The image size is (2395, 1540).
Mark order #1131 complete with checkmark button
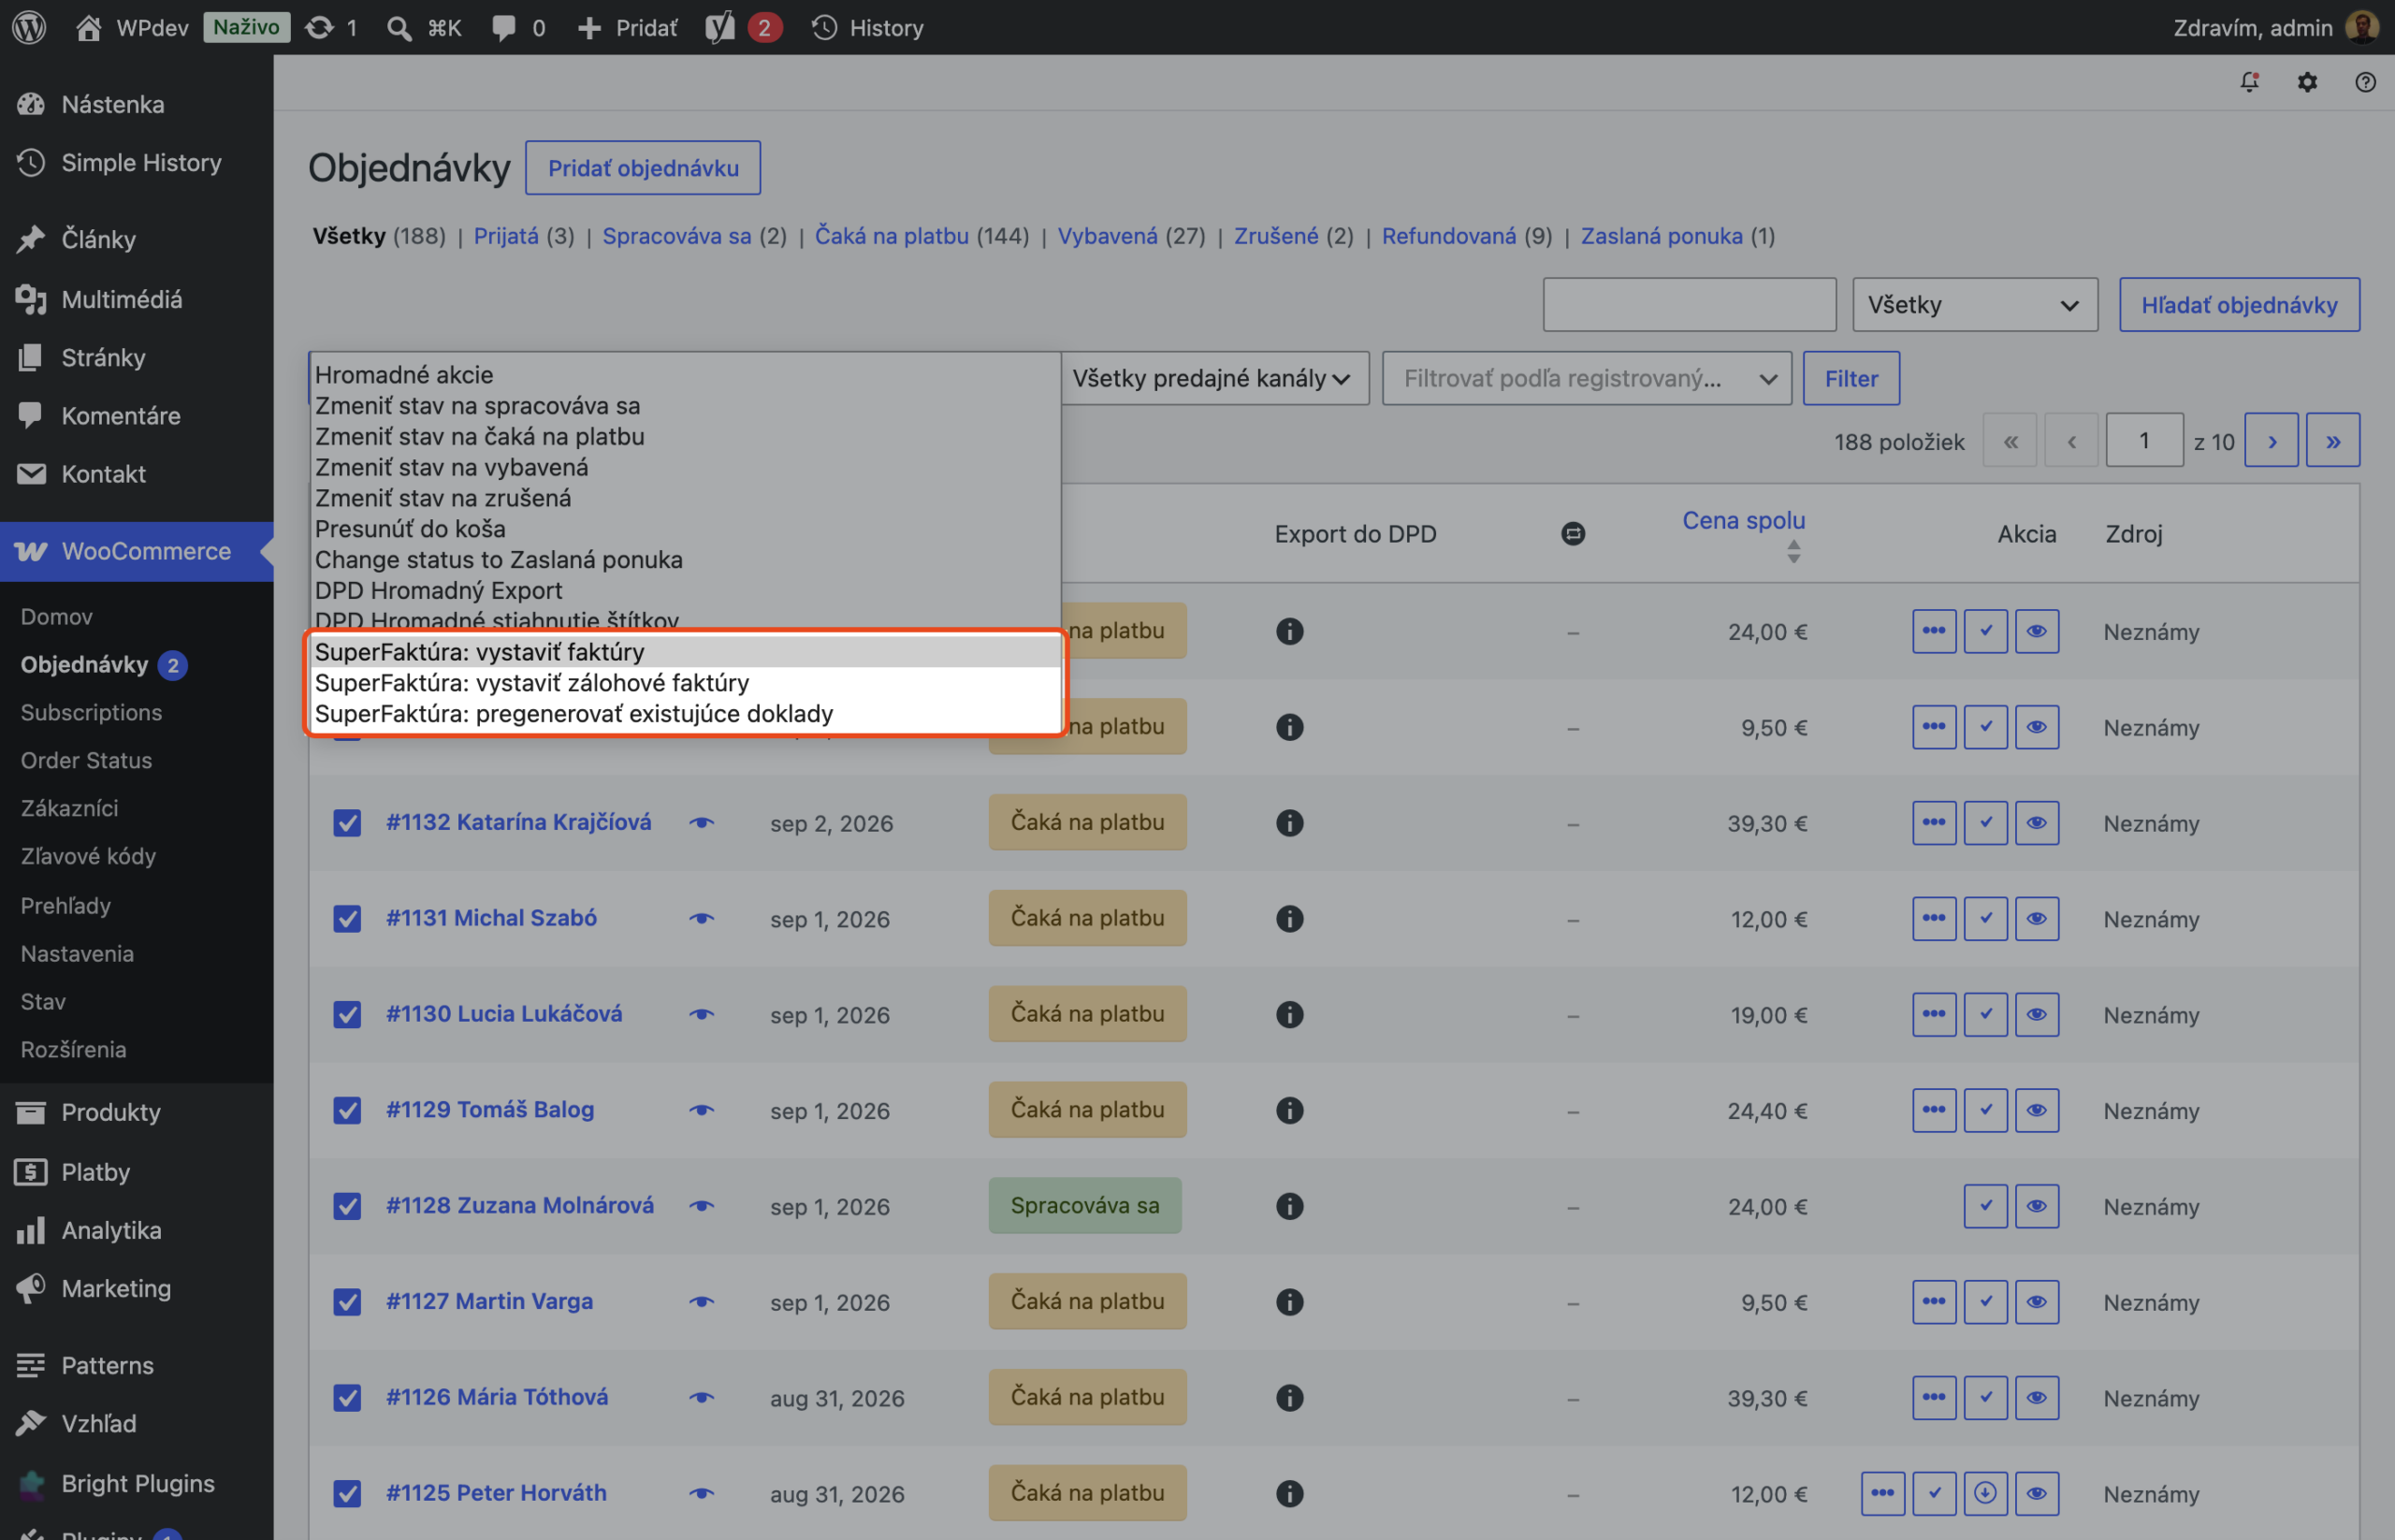click(x=1985, y=919)
